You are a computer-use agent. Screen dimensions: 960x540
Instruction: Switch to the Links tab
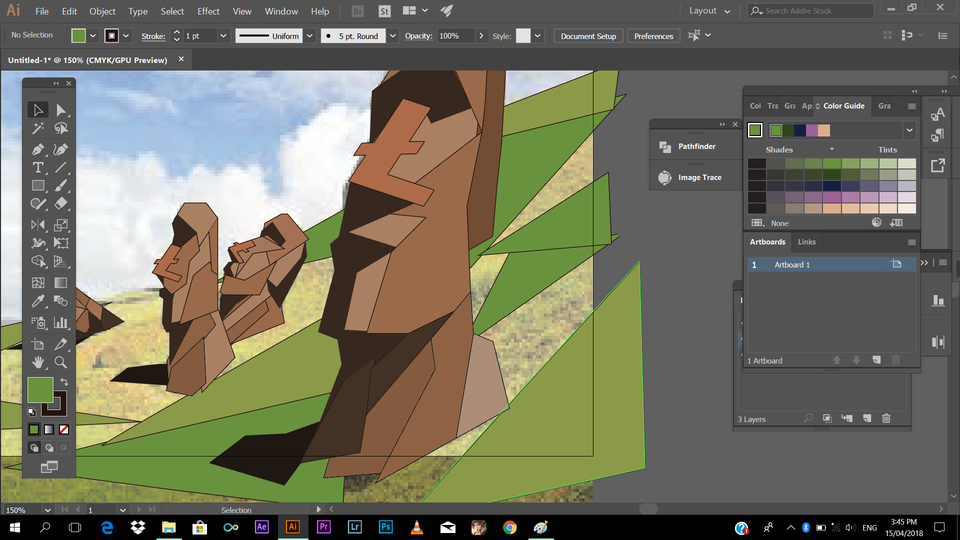pyautogui.click(x=806, y=242)
